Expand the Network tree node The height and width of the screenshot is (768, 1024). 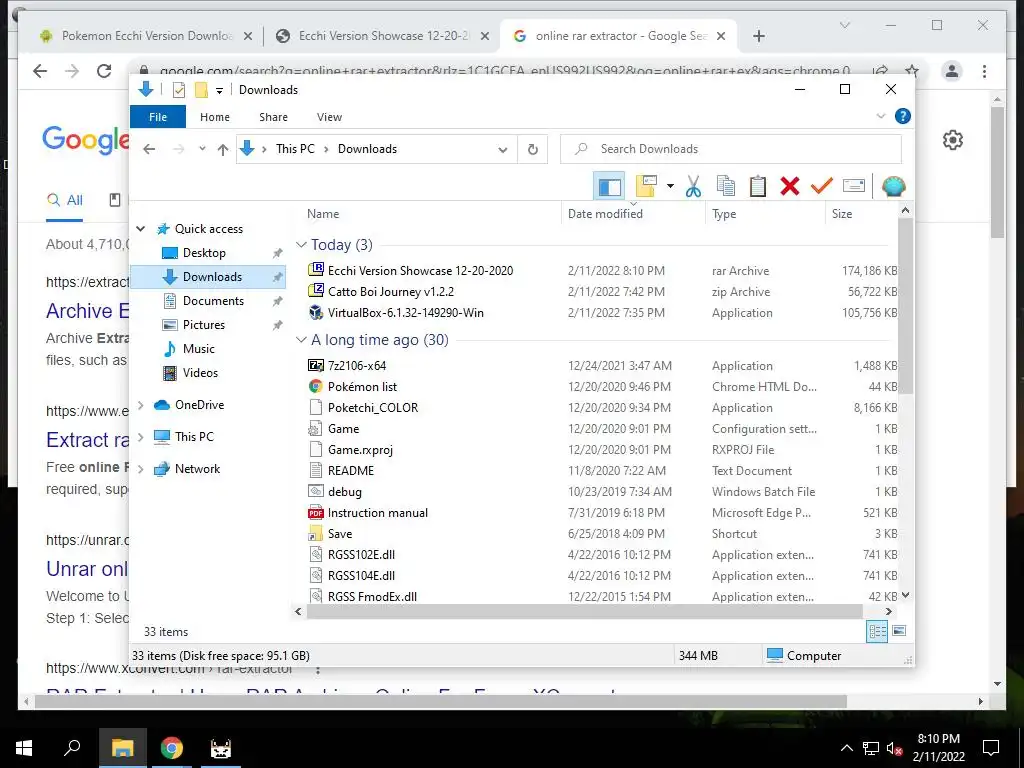coord(141,469)
